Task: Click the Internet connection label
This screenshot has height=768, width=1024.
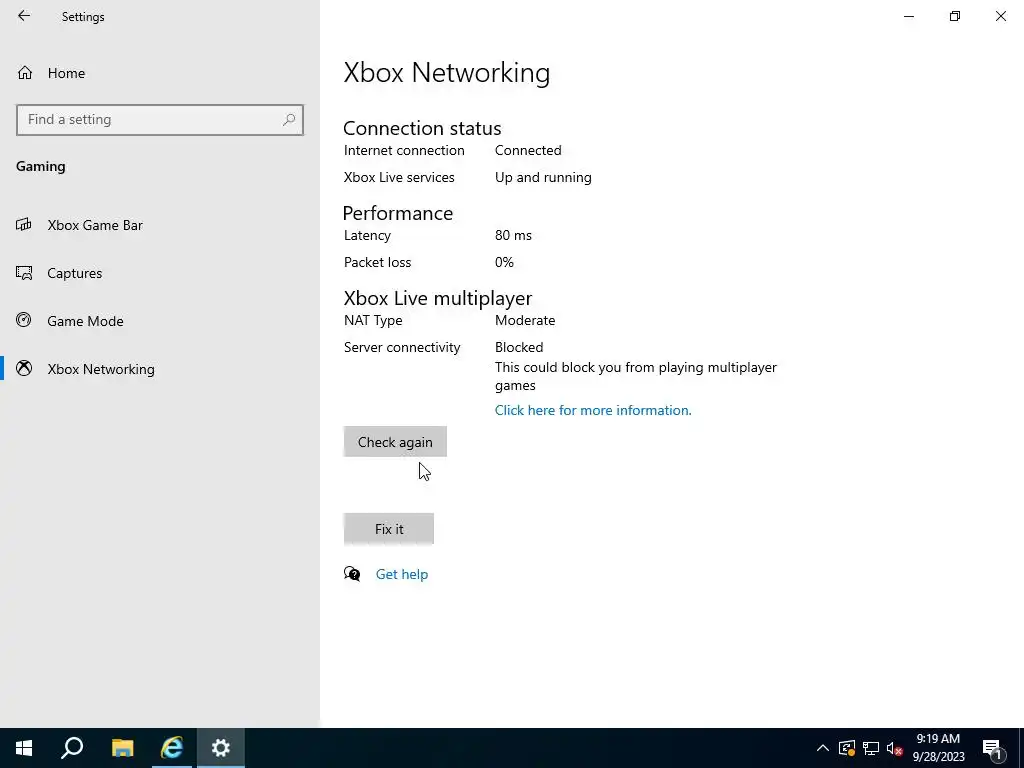Action: coord(404,150)
